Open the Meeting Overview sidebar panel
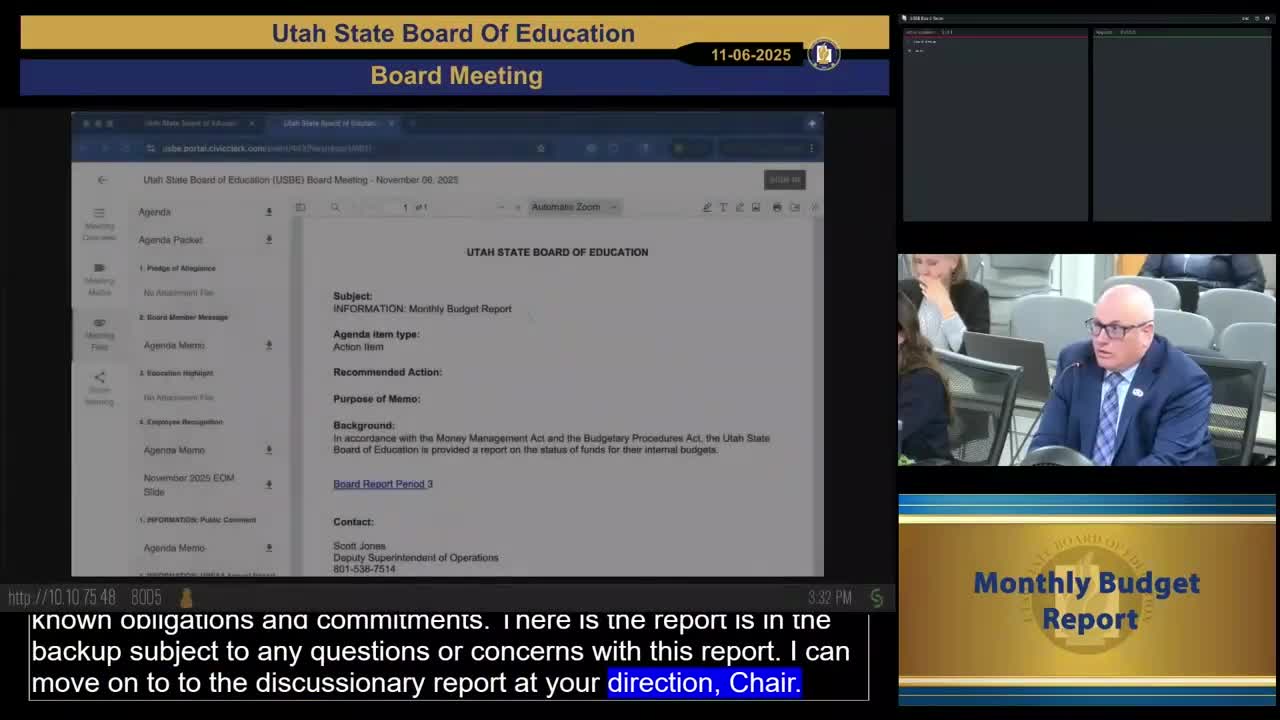 pos(99,224)
